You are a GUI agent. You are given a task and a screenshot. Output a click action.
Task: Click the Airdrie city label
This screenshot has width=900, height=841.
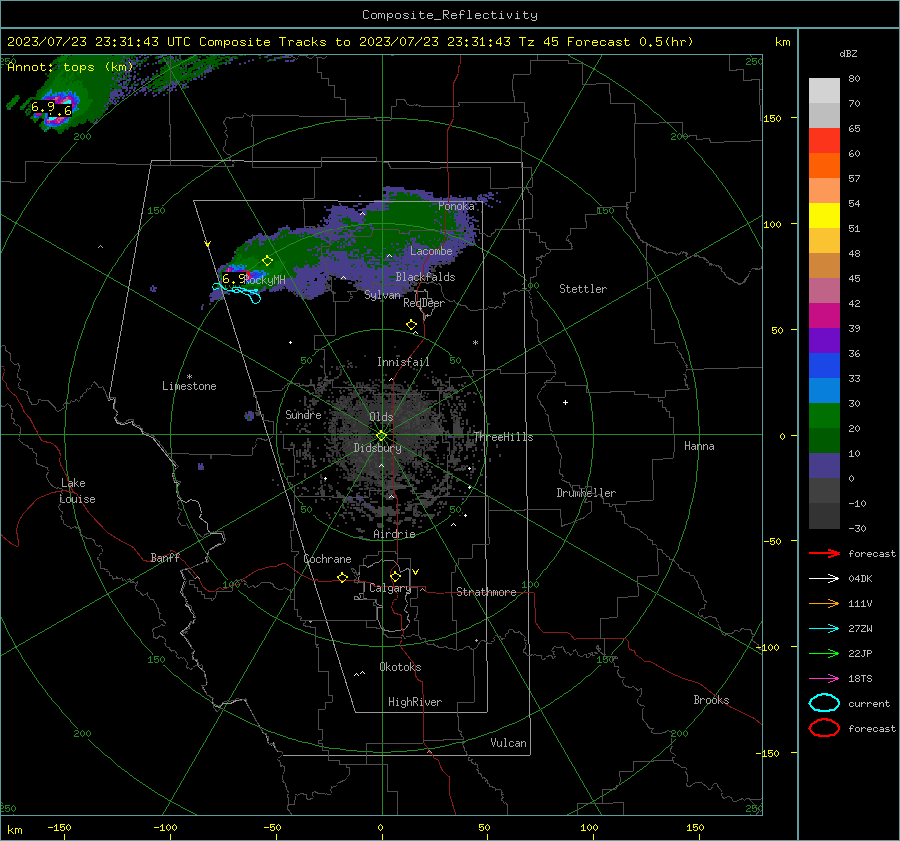pyautogui.click(x=394, y=534)
